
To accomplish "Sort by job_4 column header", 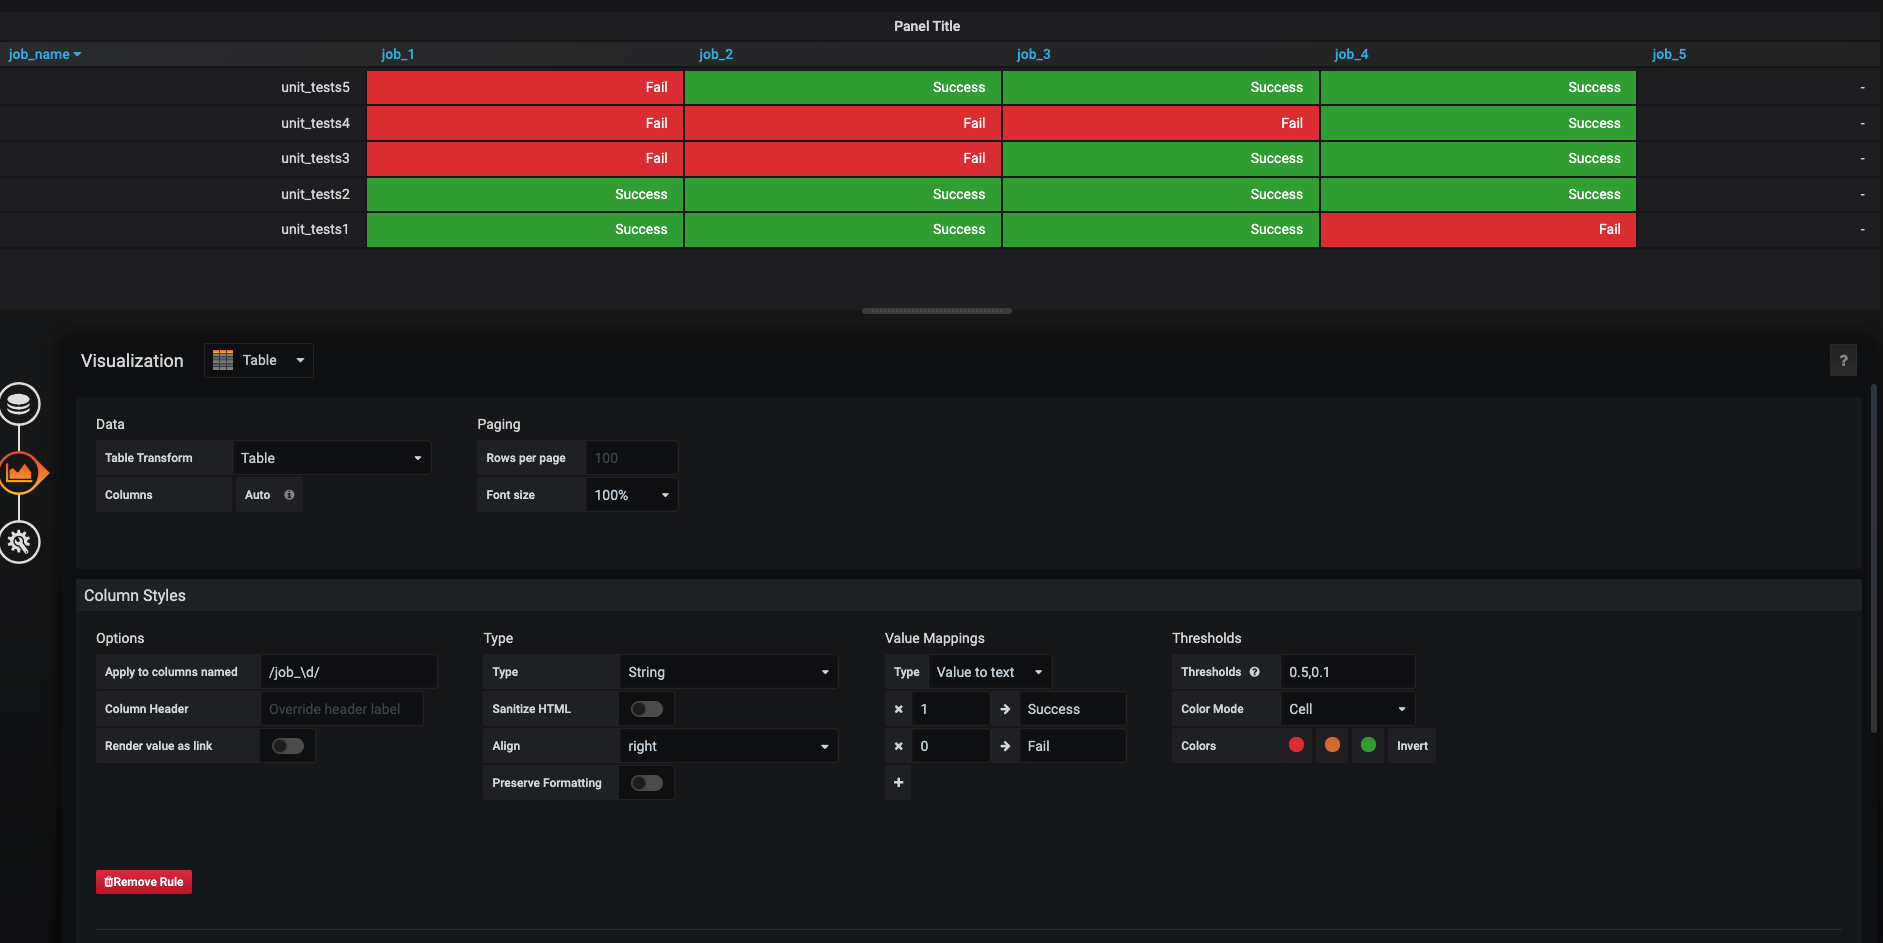I will (1351, 54).
